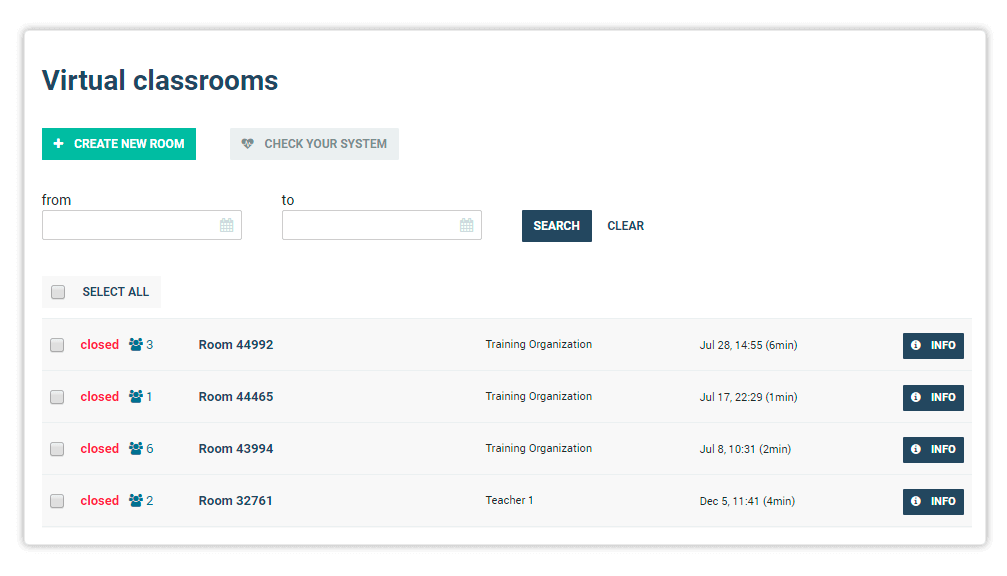
Task: Click the Room 43994 name
Action: [236, 449]
